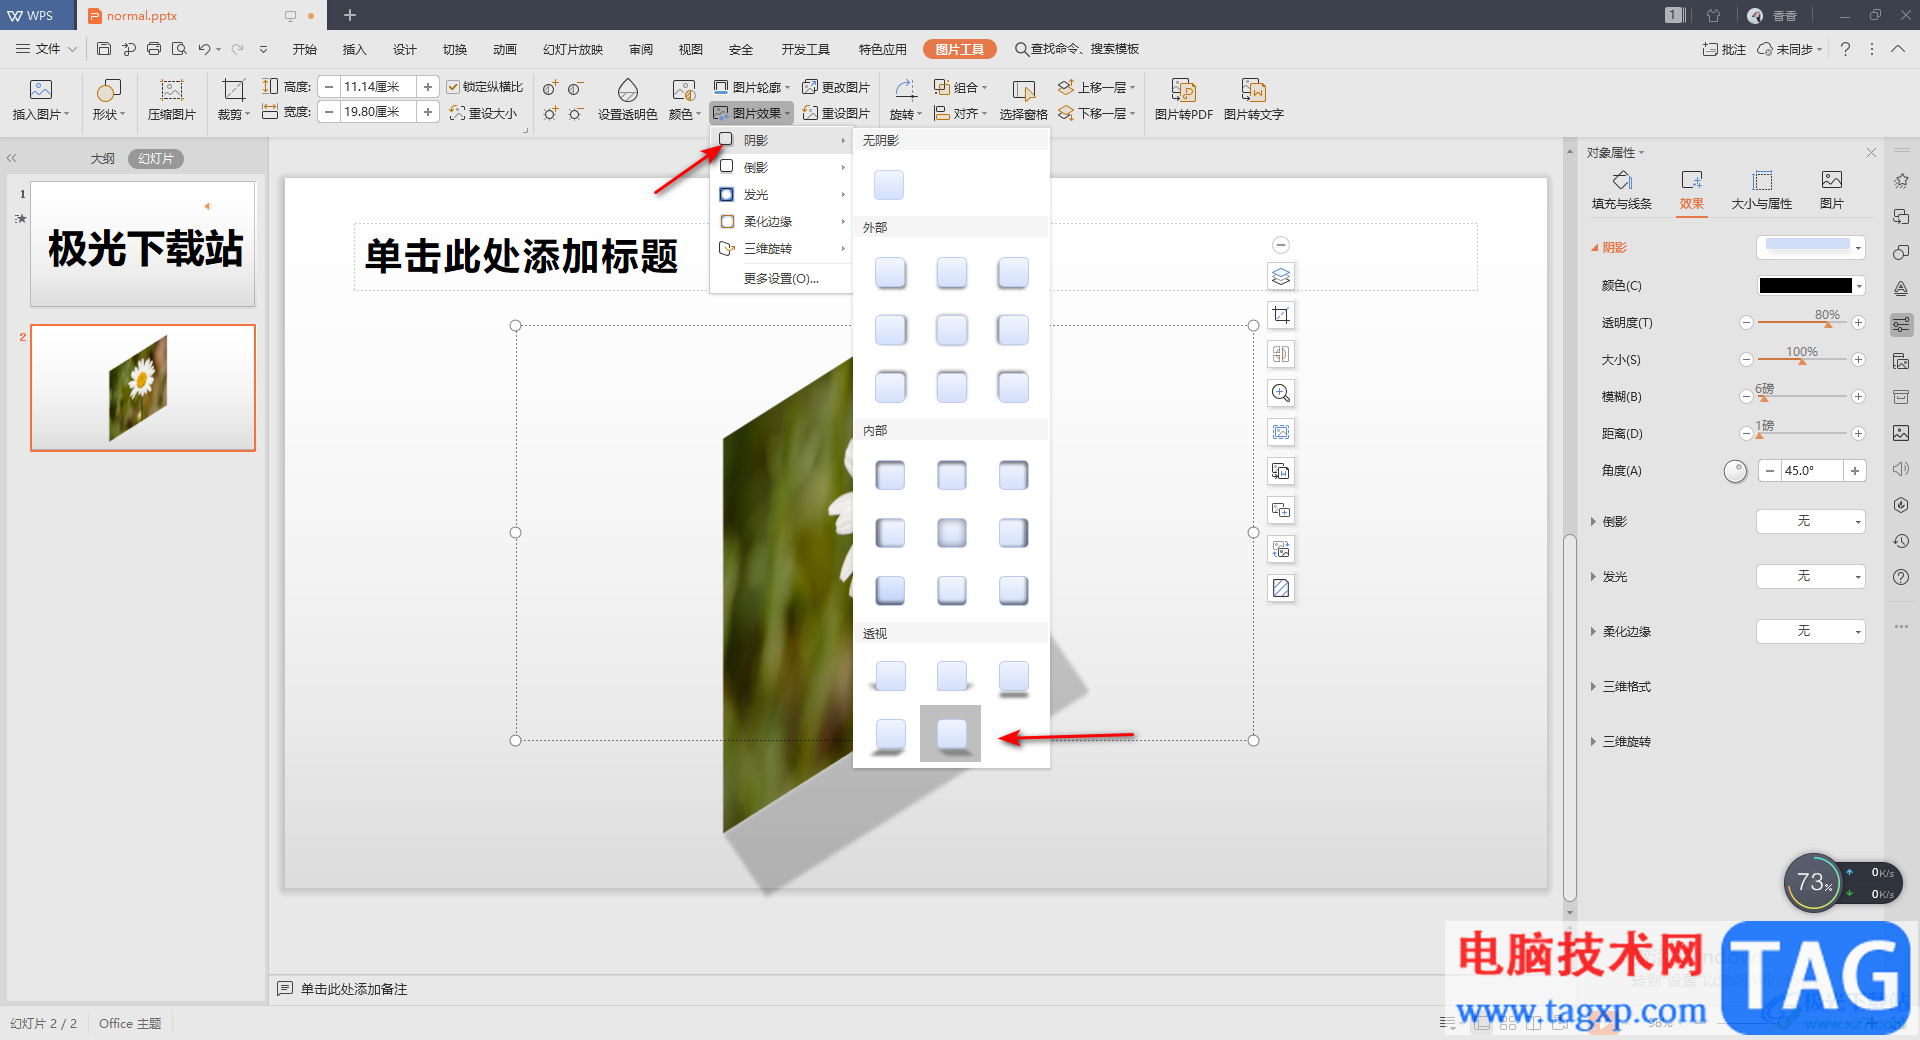
Task: Open the 组合 group dropdown
Action: [960, 87]
